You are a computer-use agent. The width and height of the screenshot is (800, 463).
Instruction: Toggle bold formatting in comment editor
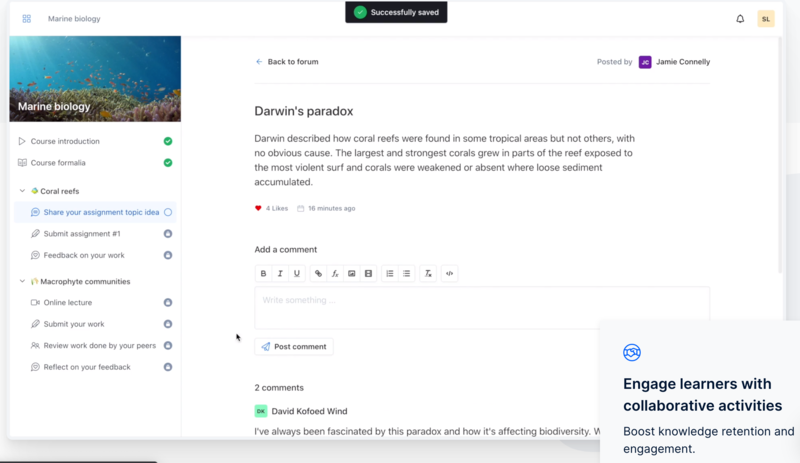[264, 273]
